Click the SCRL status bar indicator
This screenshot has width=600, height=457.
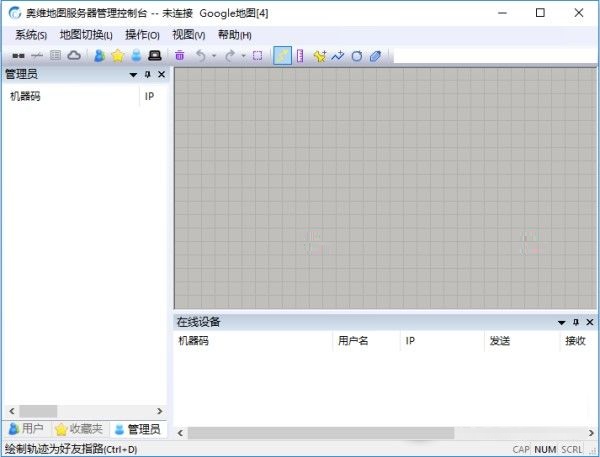(x=572, y=449)
